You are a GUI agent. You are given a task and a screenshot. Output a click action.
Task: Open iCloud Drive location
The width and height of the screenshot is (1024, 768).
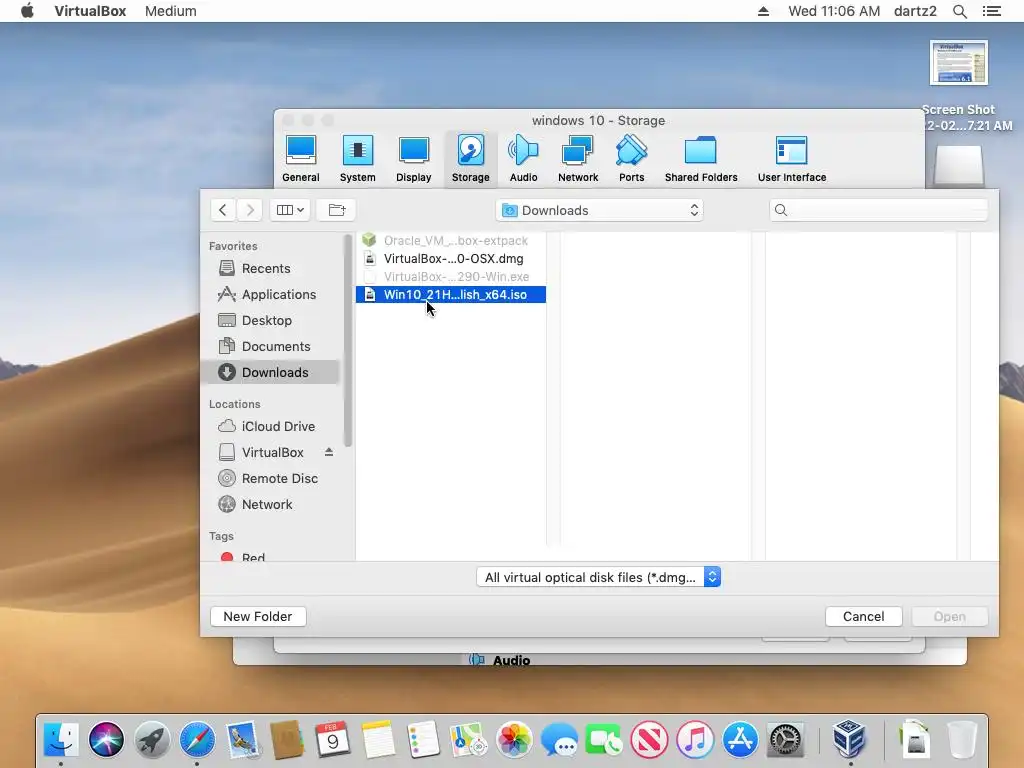pyautogui.click(x=270, y=426)
